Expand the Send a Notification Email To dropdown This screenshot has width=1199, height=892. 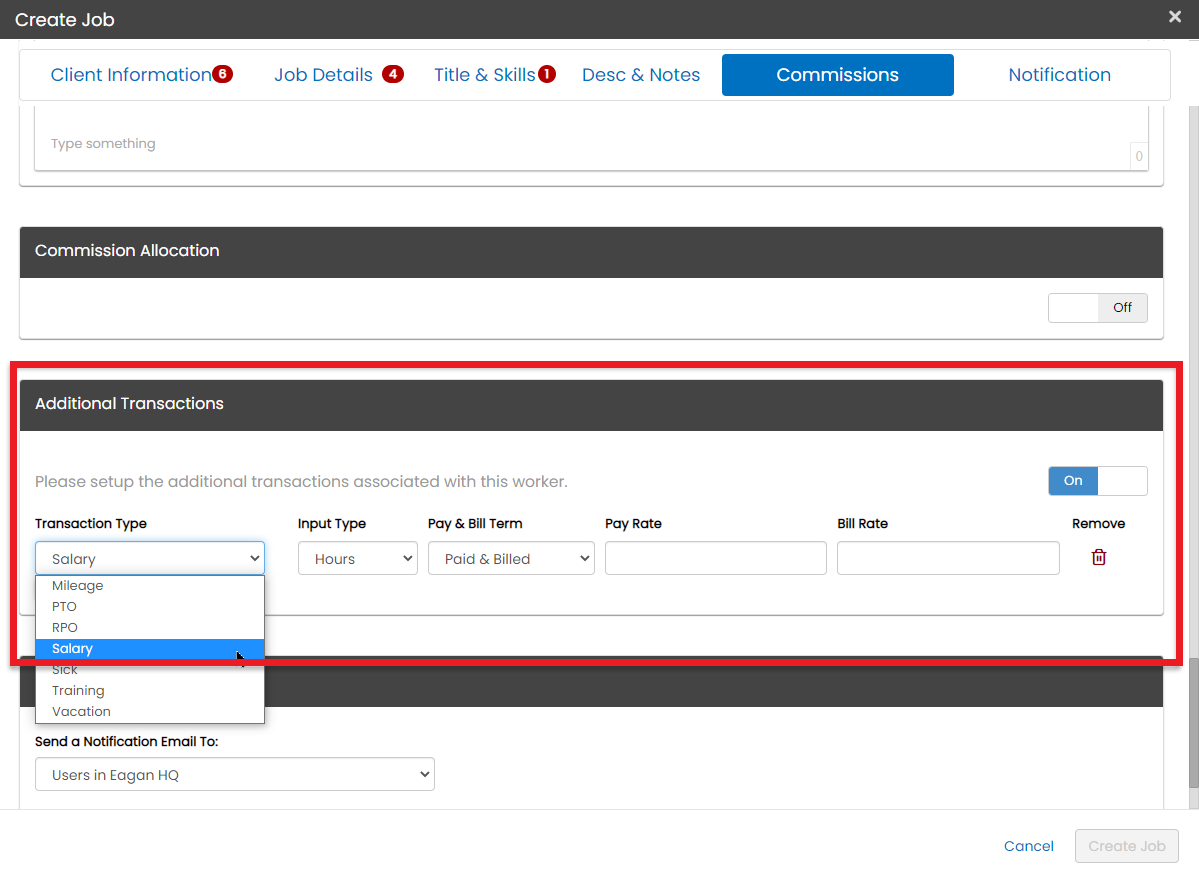click(x=235, y=774)
